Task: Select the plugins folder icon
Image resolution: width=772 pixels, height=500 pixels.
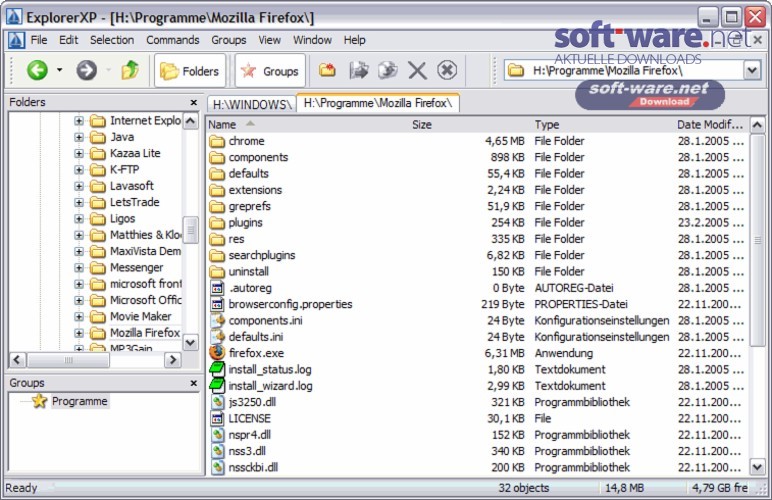Action: pos(217,223)
